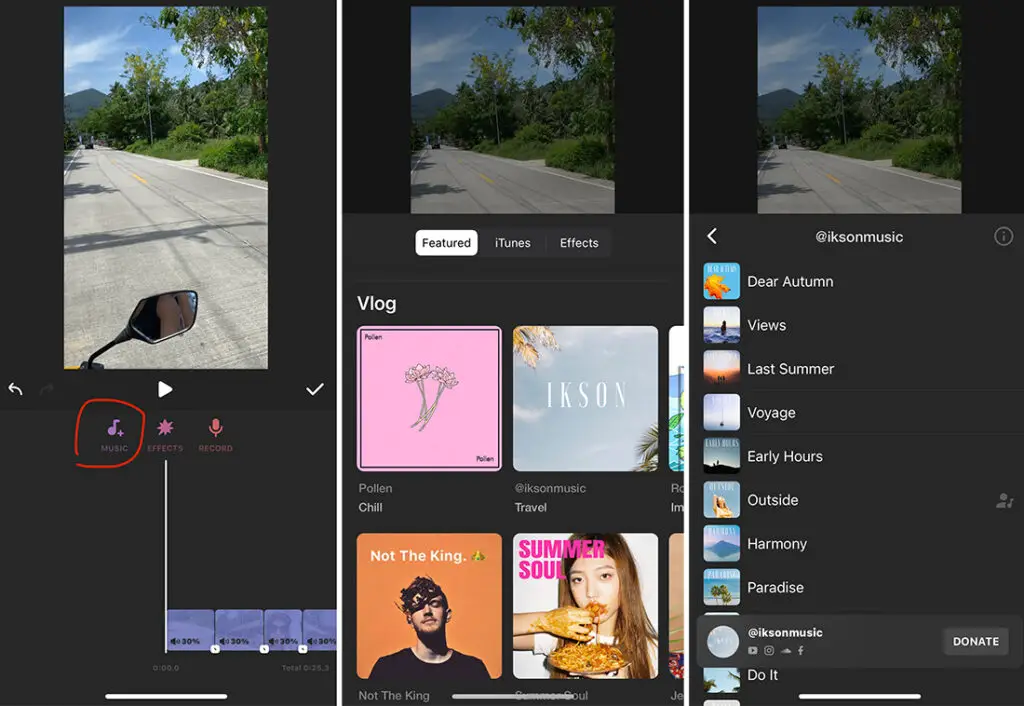Select the track Outside
The image size is (1024, 706).
[x=858, y=500]
